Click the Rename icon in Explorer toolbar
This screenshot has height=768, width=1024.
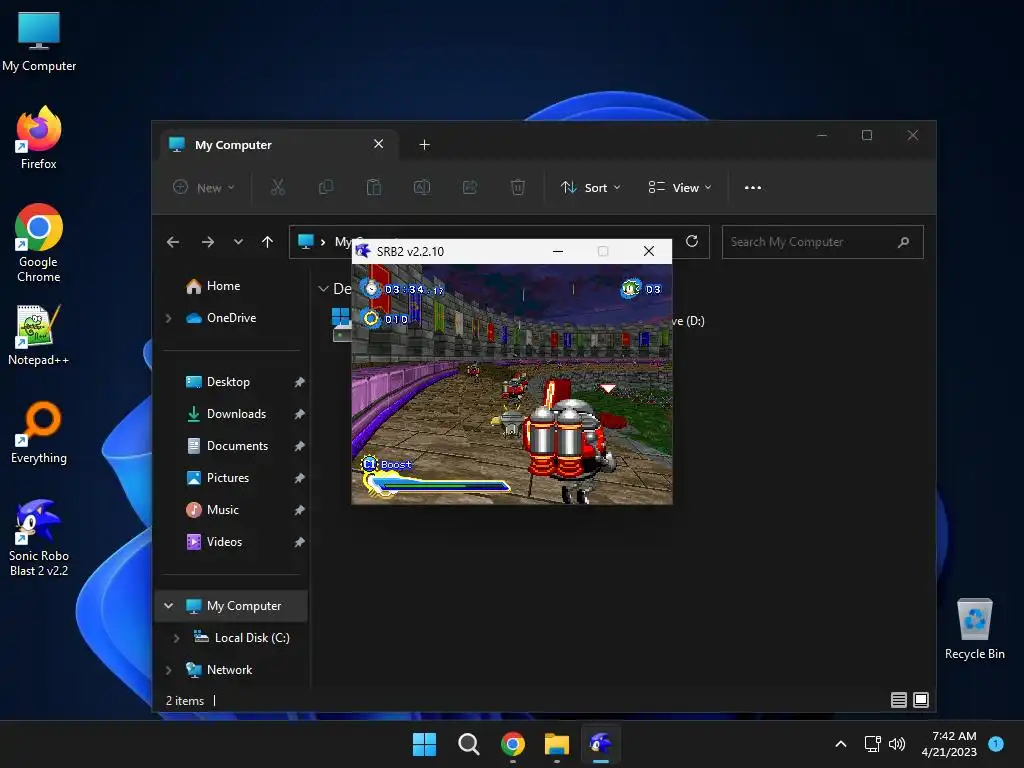click(422, 187)
